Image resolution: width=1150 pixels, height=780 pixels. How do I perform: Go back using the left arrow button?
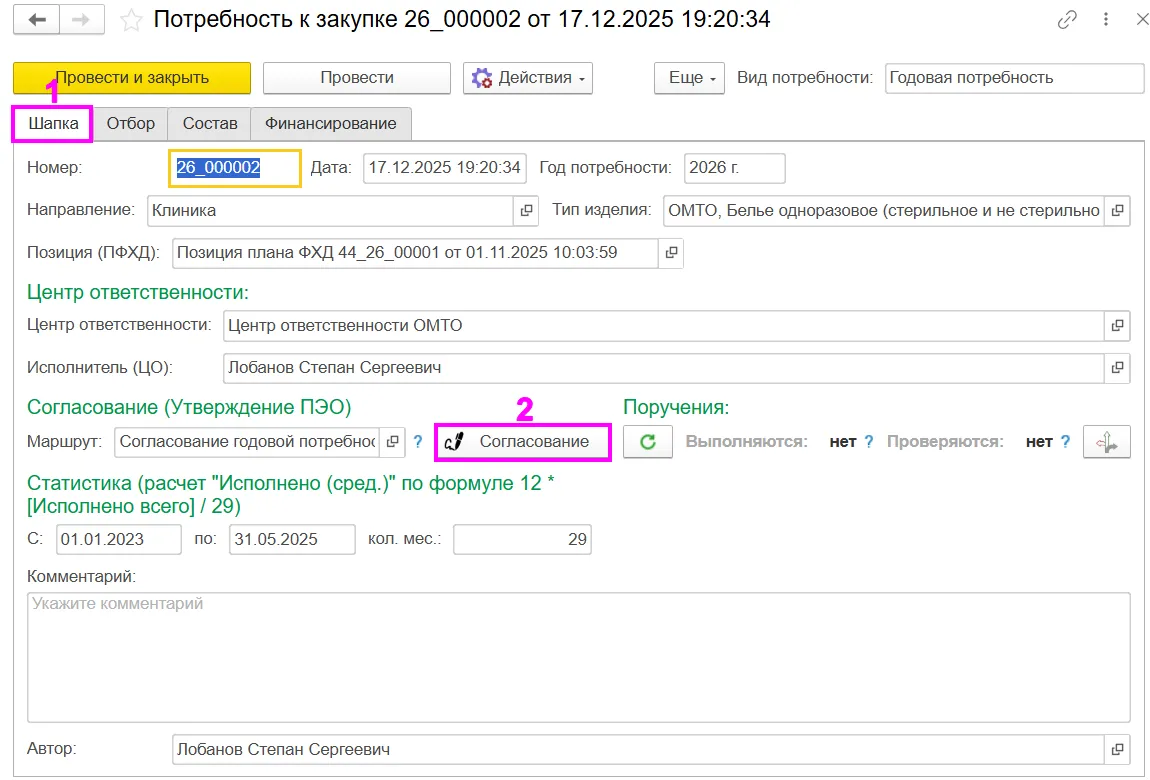37,20
